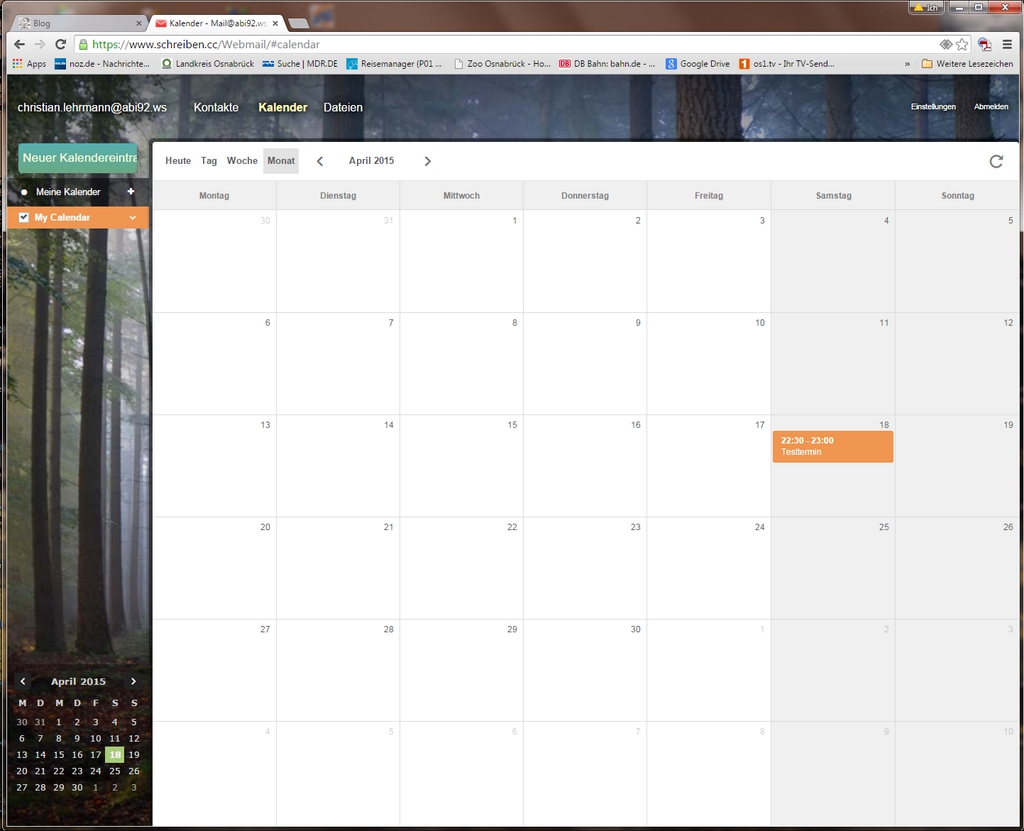Select Kalender section
This screenshot has width=1024, height=831.
click(283, 107)
